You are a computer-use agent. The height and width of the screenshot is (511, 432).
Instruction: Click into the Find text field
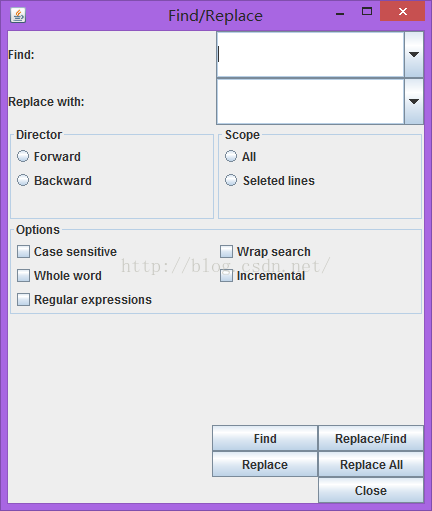point(310,55)
